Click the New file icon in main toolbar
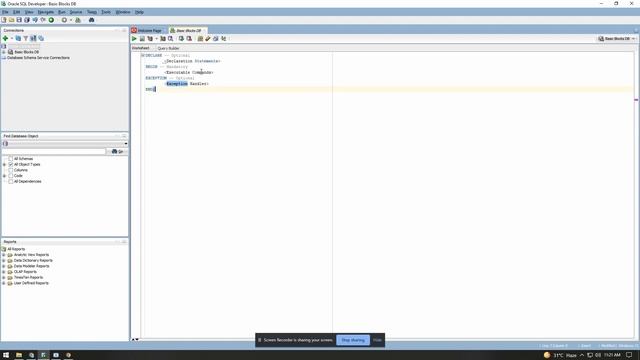640x360 pixels. pos(4,20)
